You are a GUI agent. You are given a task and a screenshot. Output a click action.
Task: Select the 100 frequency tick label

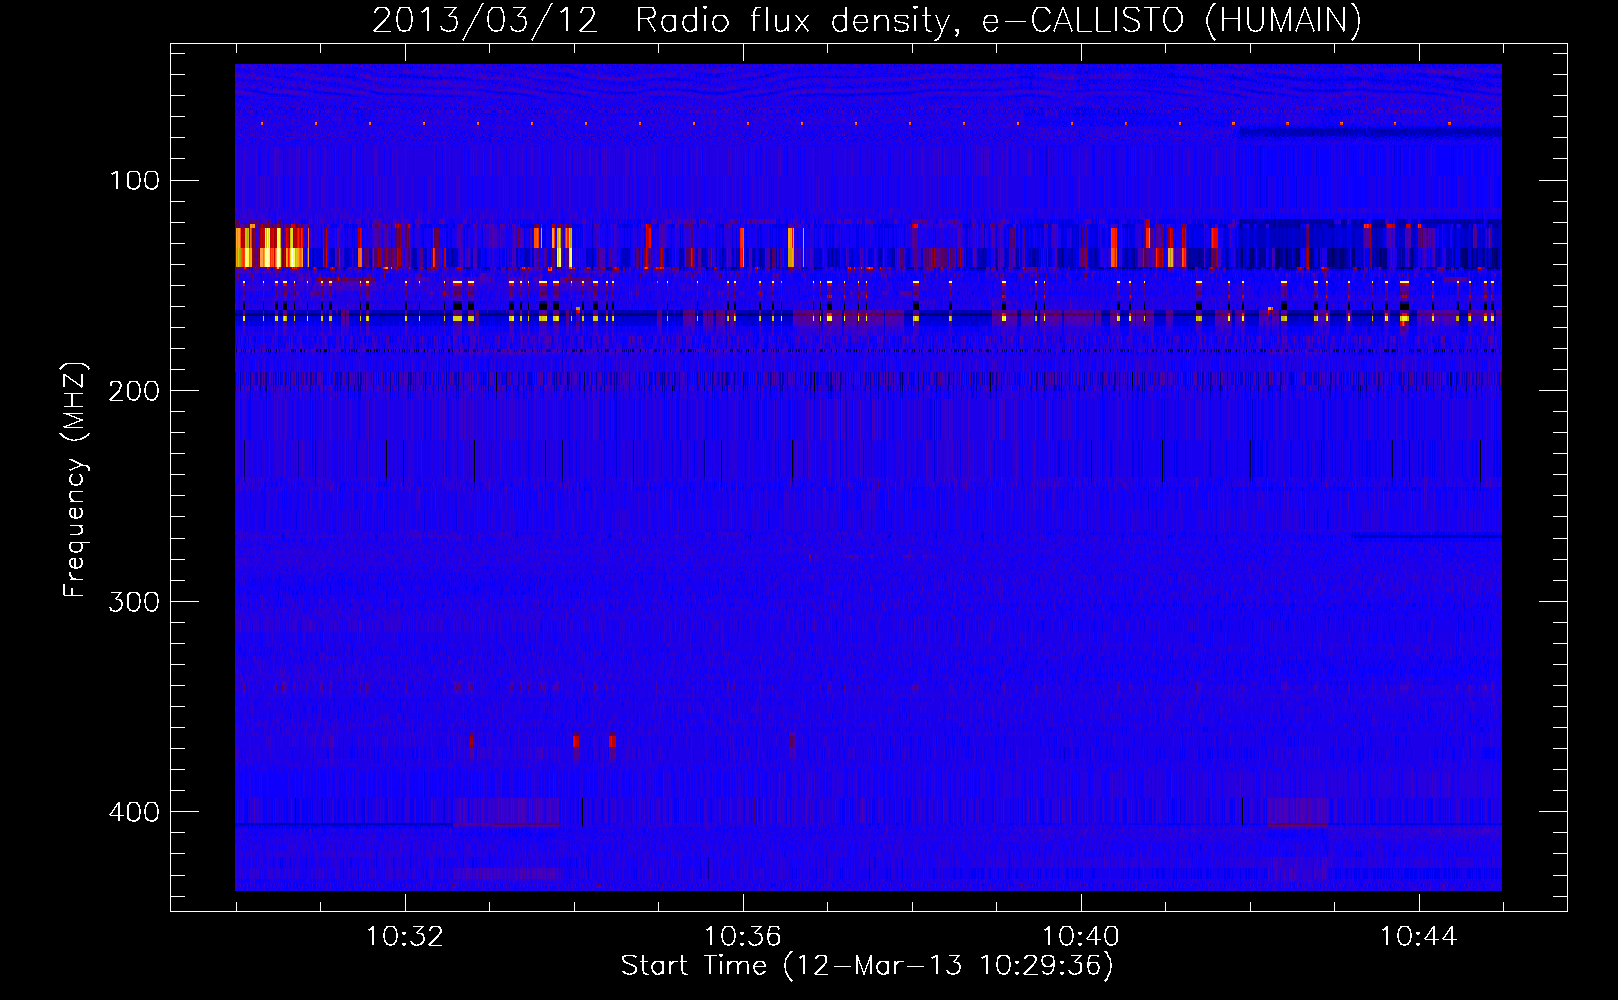(135, 180)
